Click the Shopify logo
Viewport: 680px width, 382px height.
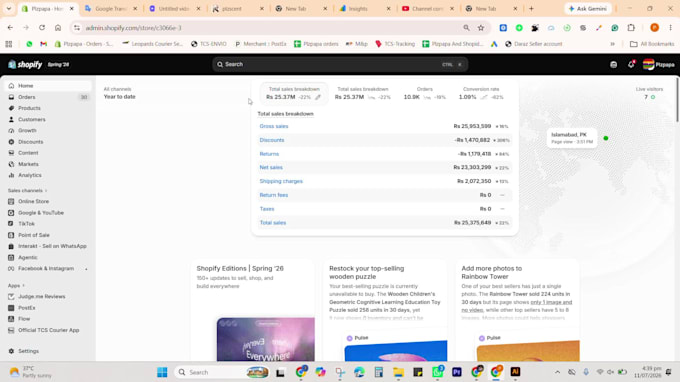pos(25,65)
